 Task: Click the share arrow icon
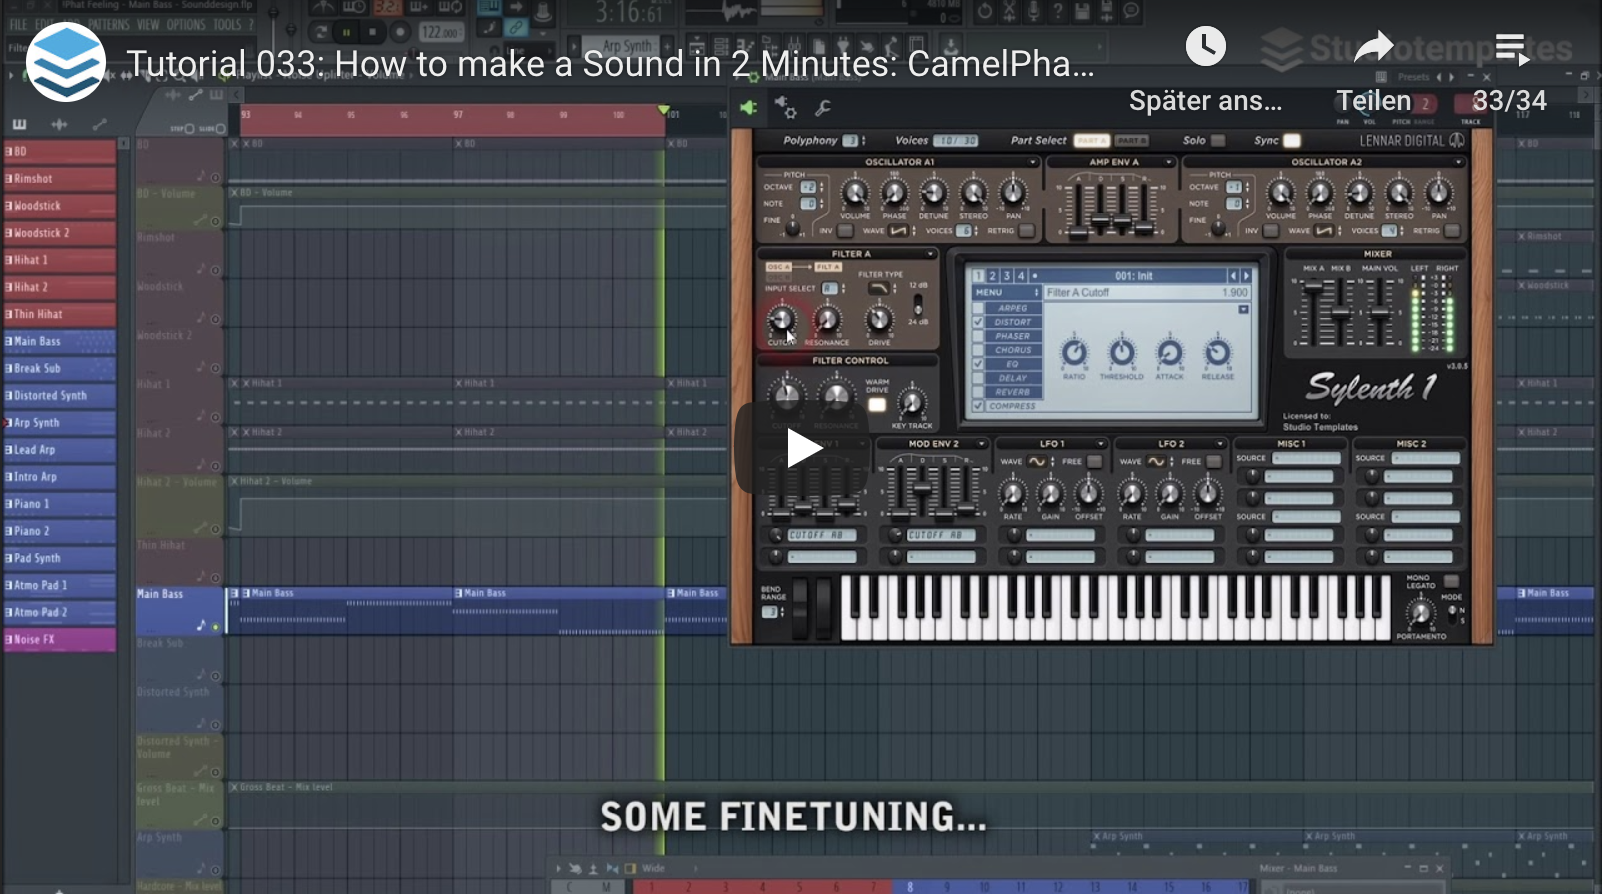(1374, 46)
